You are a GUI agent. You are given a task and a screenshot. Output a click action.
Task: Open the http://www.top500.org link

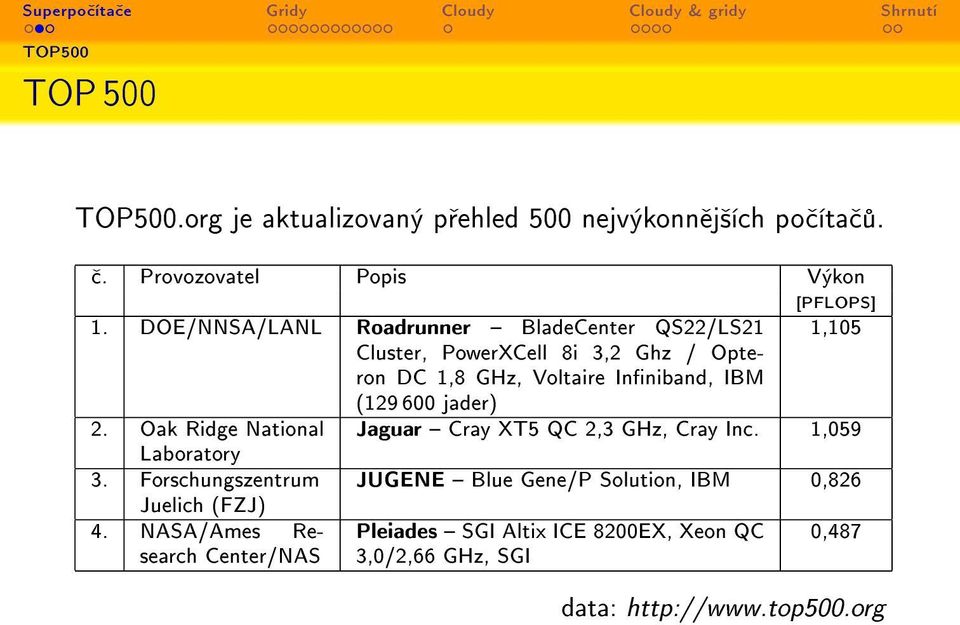tap(756, 608)
